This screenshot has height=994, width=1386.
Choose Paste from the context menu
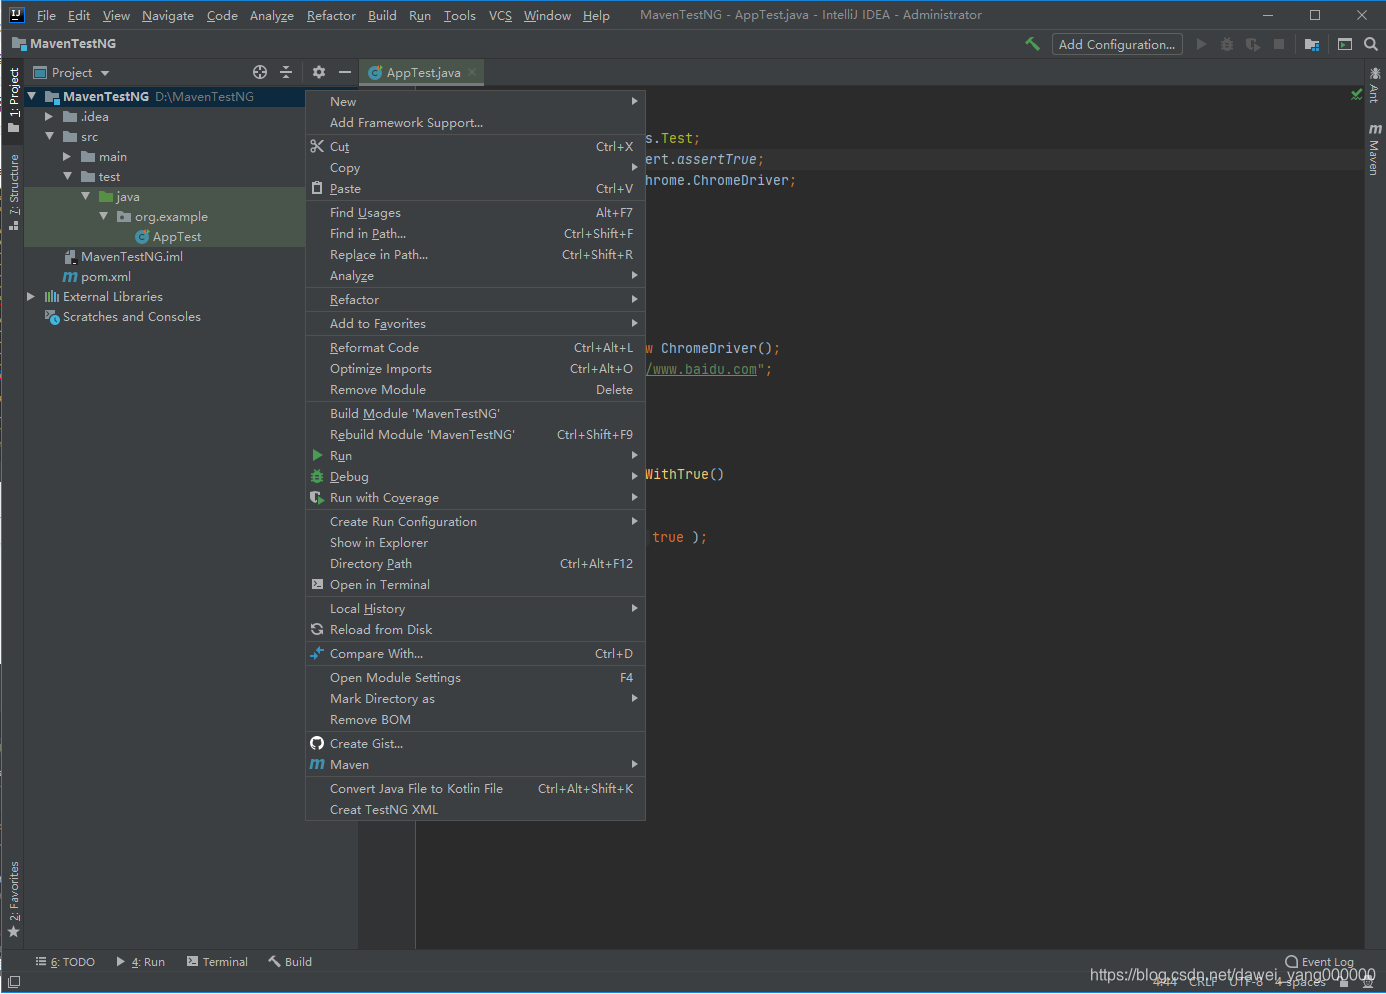click(x=475, y=188)
